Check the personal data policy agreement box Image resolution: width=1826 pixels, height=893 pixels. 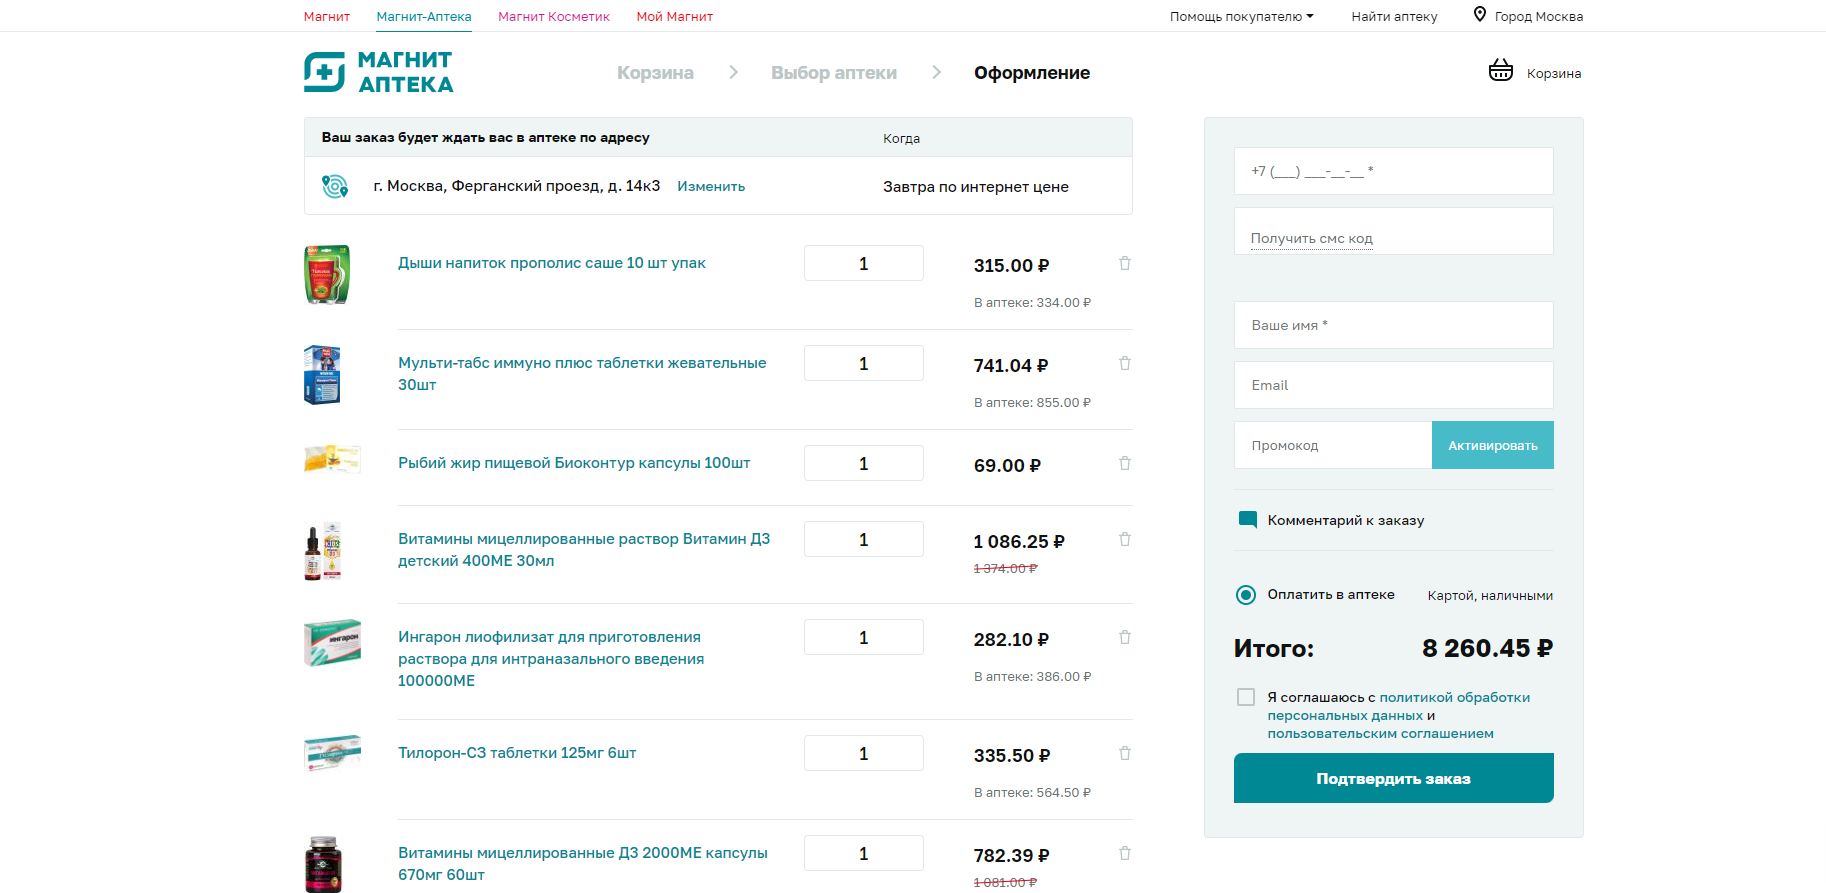pyautogui.click(x=1246, y=697)
